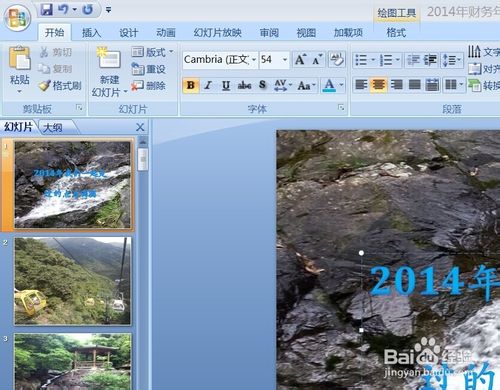Close the slides pane with the X

[140, 127]
